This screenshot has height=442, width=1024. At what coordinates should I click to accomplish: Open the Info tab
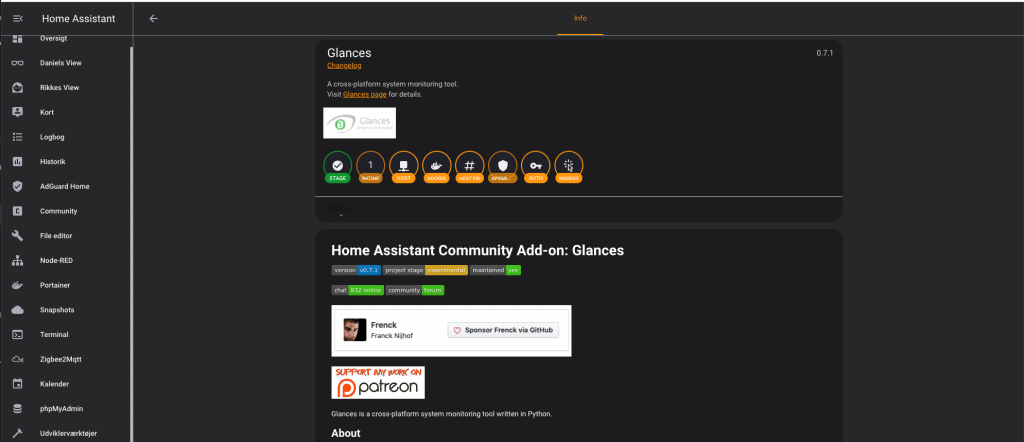click(580, 18)
